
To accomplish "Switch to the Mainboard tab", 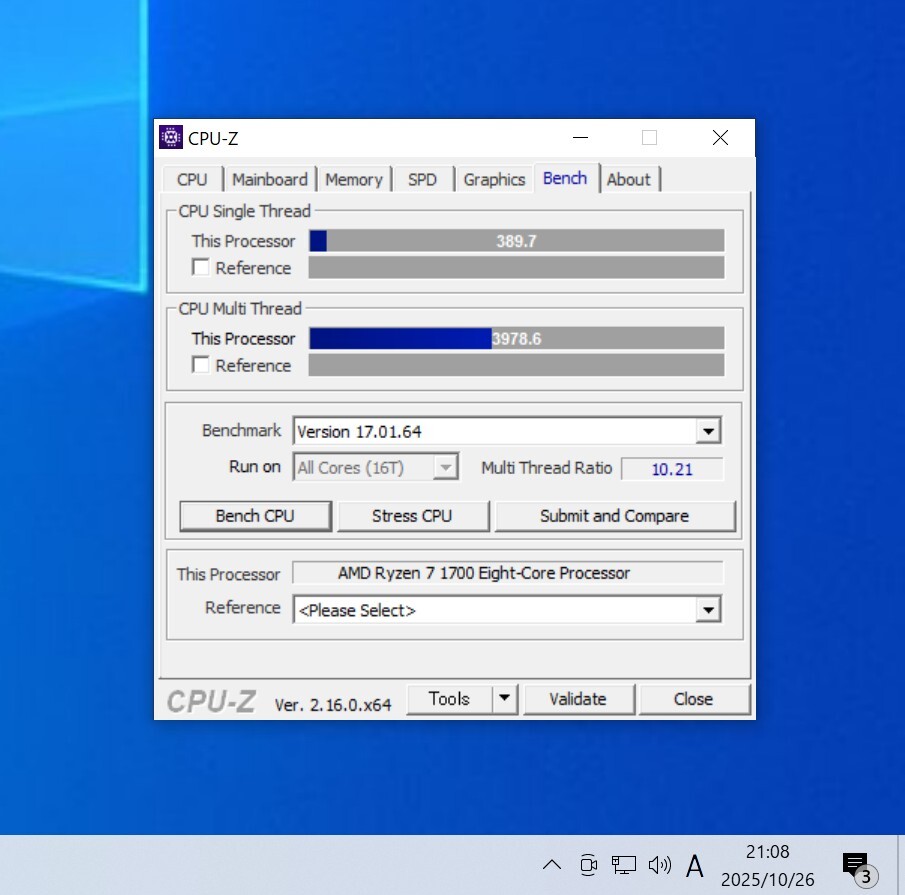I will pos(269,180).
